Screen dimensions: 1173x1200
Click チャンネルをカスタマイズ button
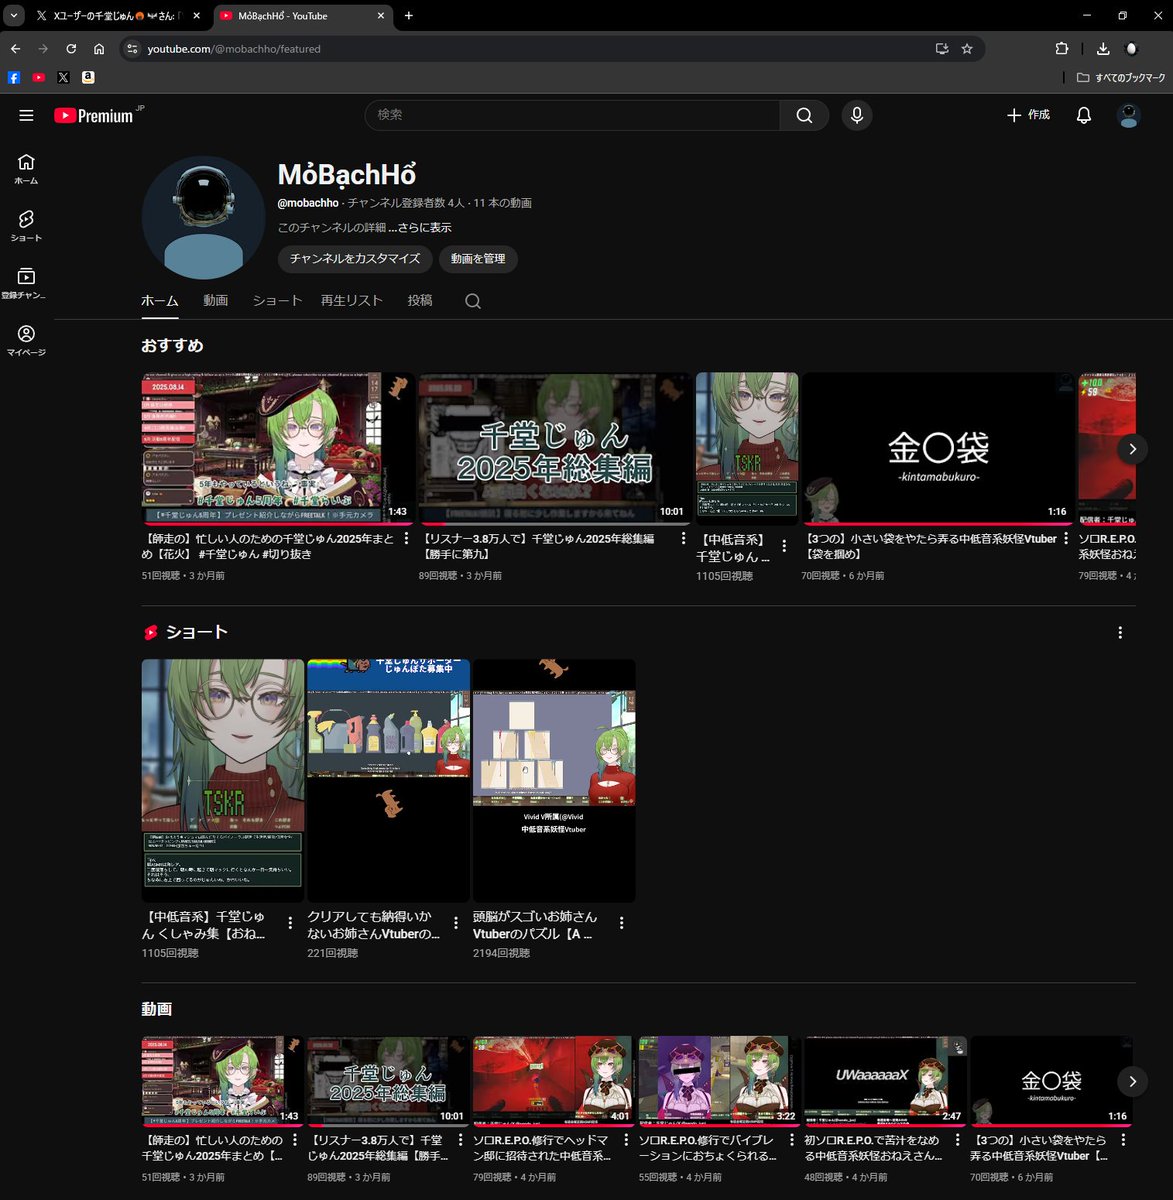coord(355,259)
